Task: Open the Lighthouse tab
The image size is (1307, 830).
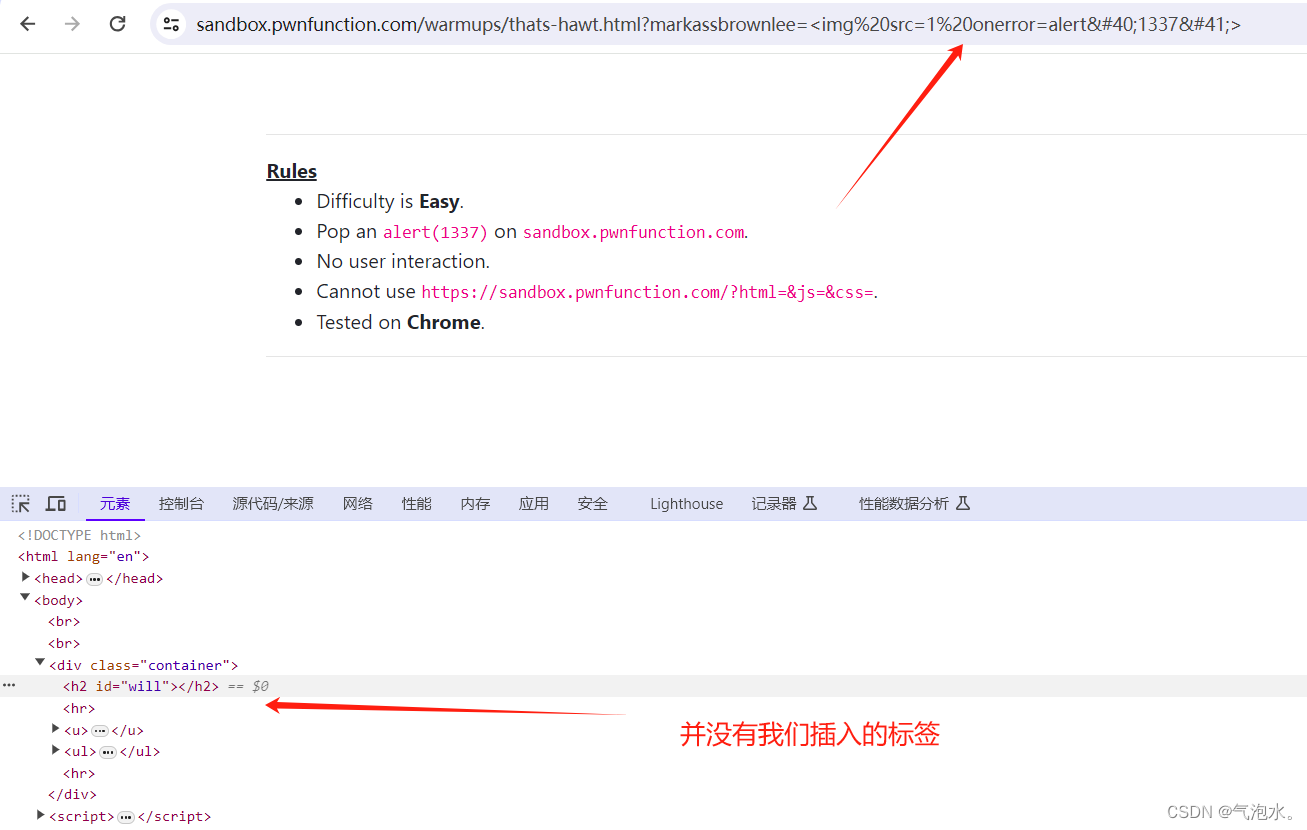Action: [x=686, y=503]
